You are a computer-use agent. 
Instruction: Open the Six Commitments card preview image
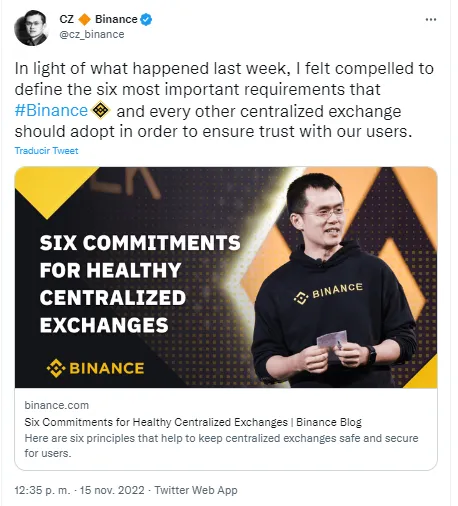226,277
